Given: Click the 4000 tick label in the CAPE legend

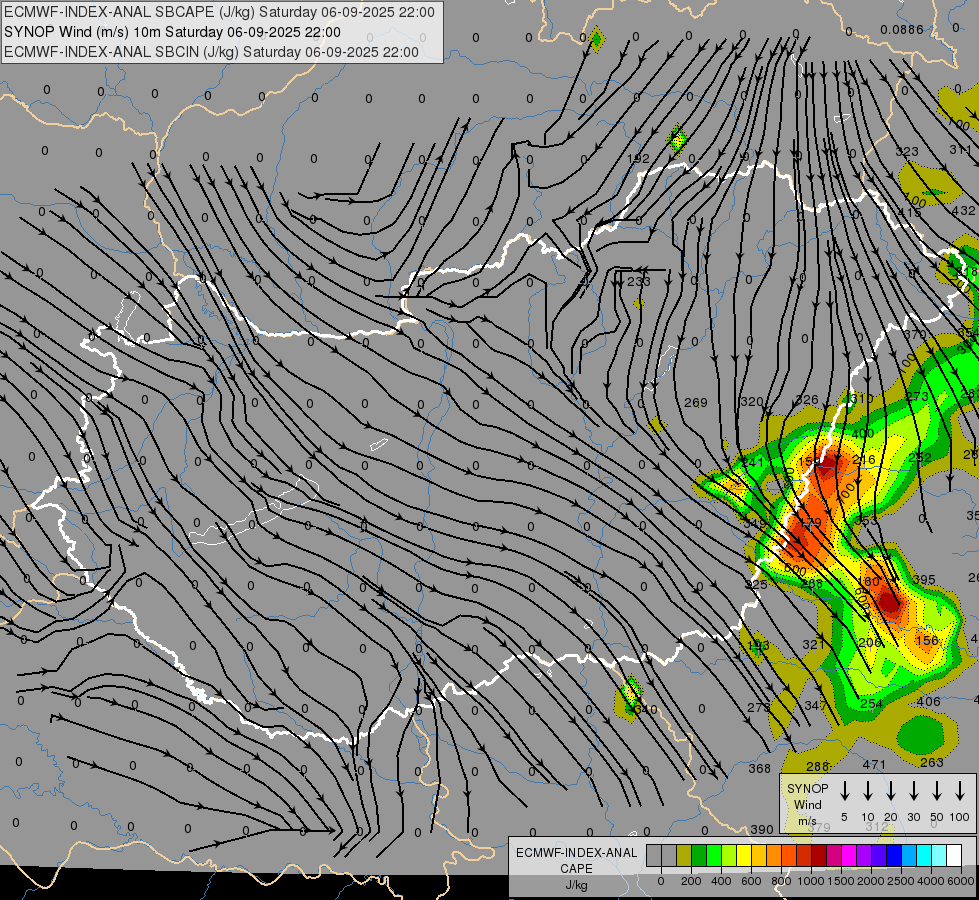Looking at the screenshot, I should coord(931,881).
